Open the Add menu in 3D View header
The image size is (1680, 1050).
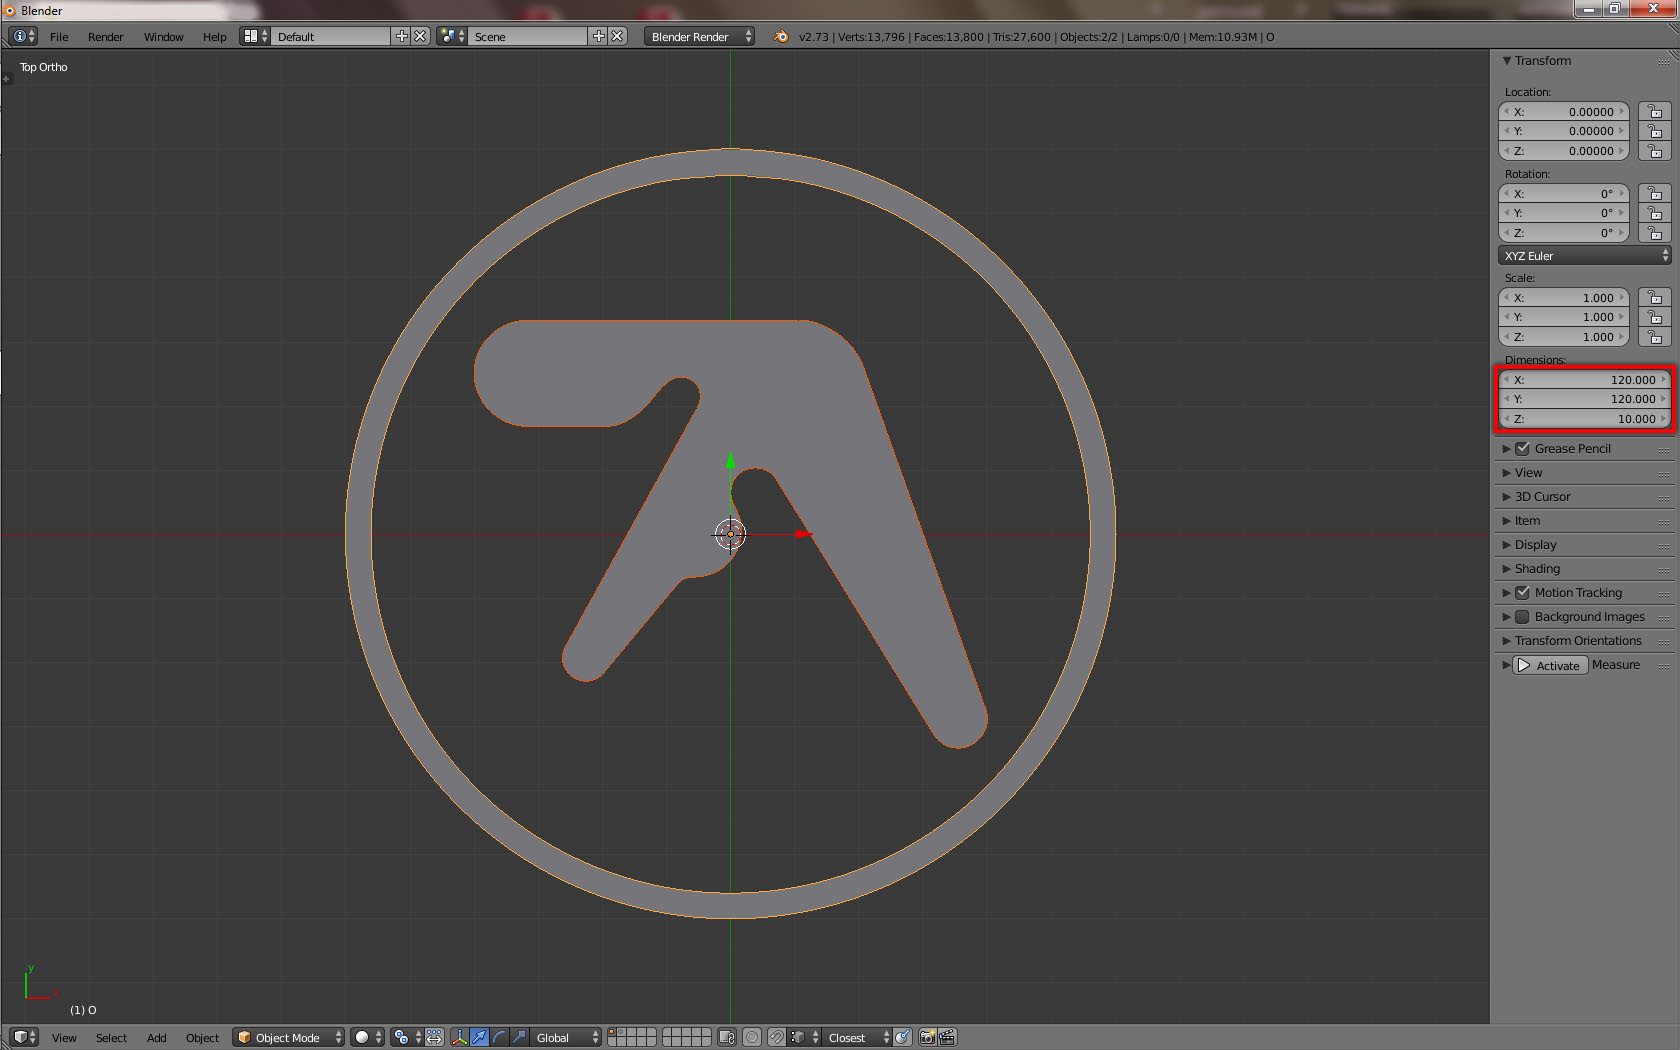tap(156, 1038)
